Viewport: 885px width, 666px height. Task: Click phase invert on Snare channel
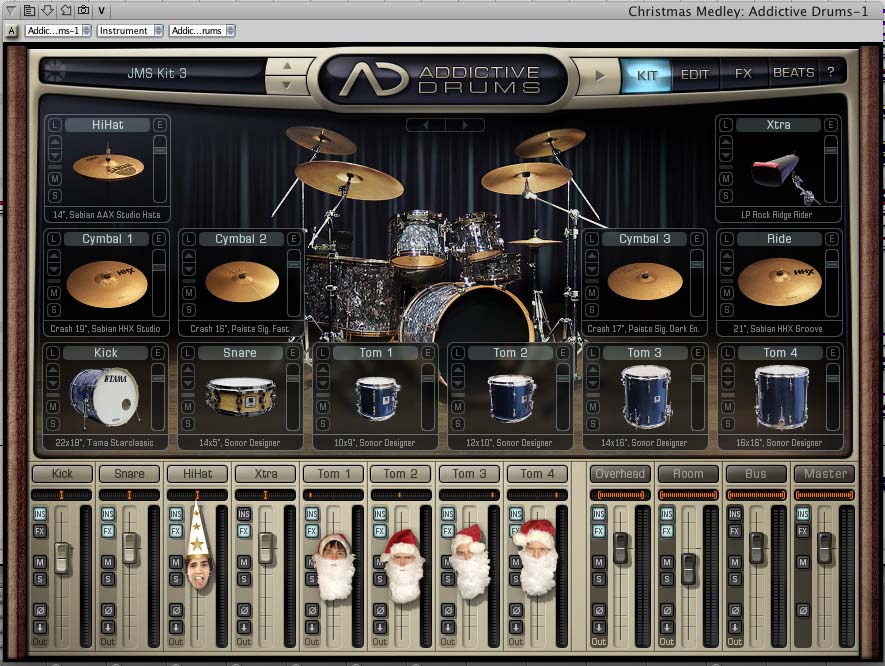(x=108, y=610)
